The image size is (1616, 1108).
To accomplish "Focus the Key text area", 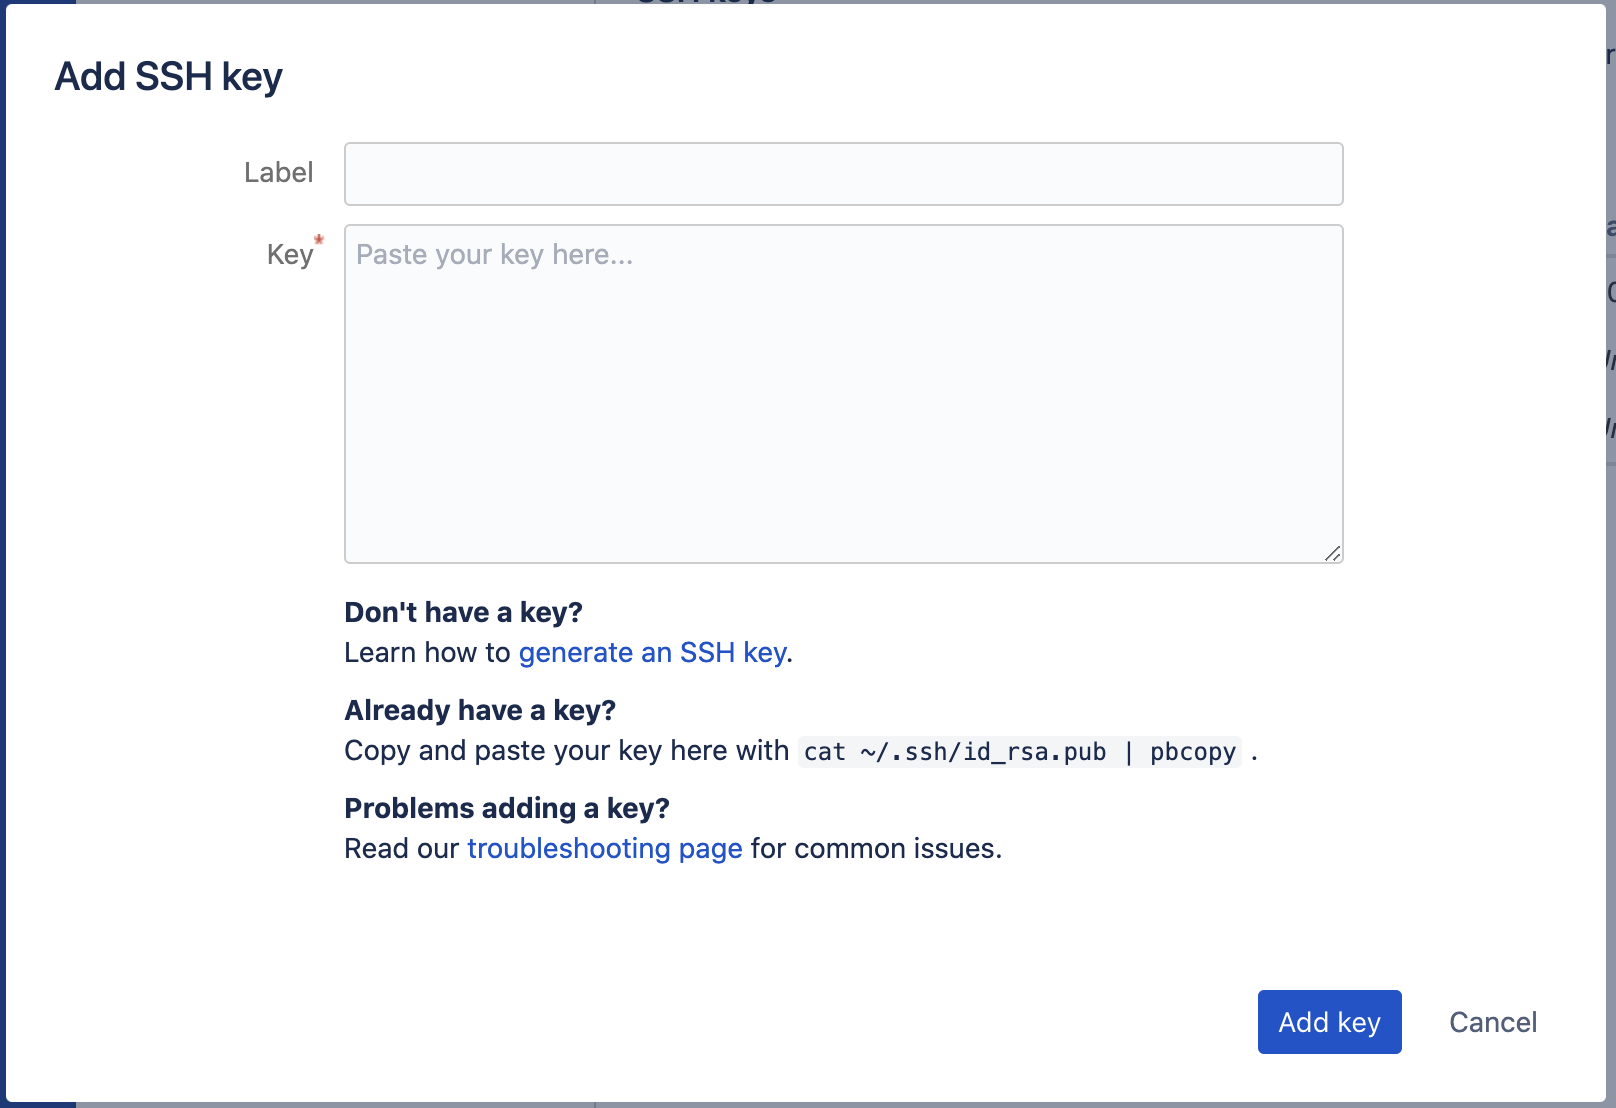I will pos(843,394).
